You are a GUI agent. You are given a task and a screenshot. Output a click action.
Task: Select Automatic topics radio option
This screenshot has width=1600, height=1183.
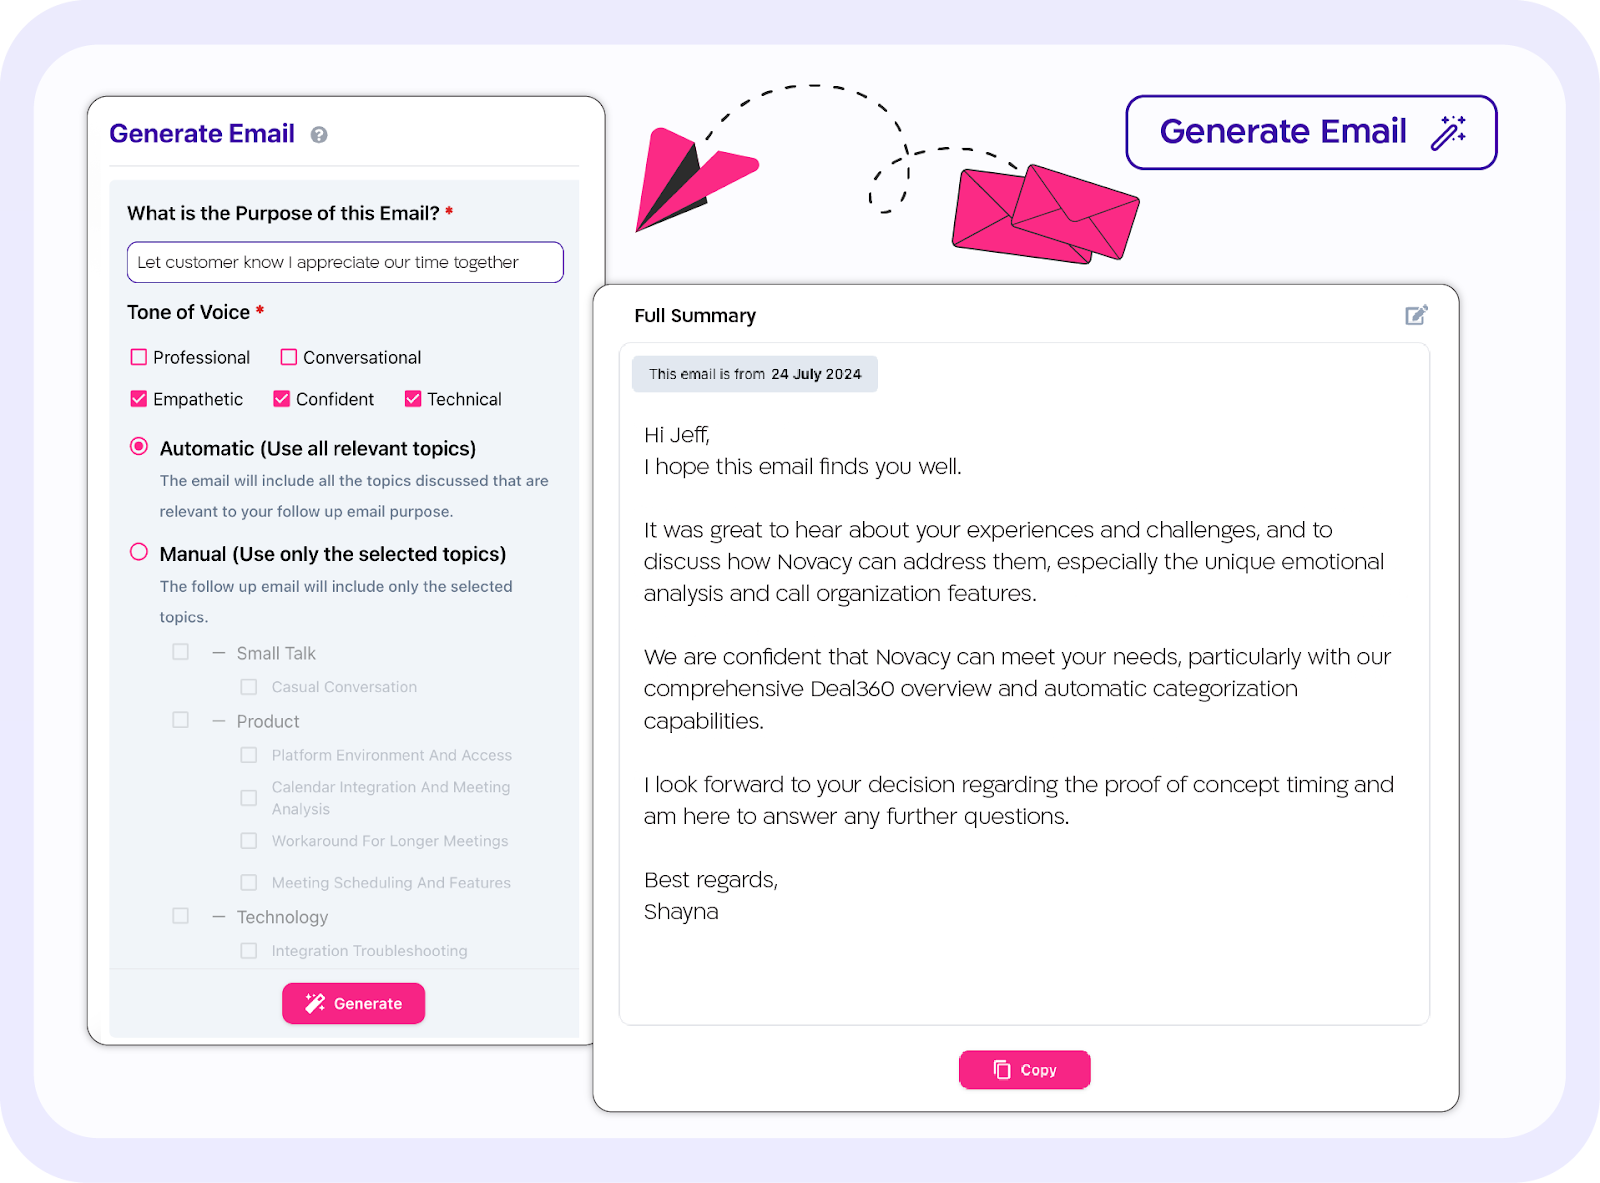click(139, 446)
